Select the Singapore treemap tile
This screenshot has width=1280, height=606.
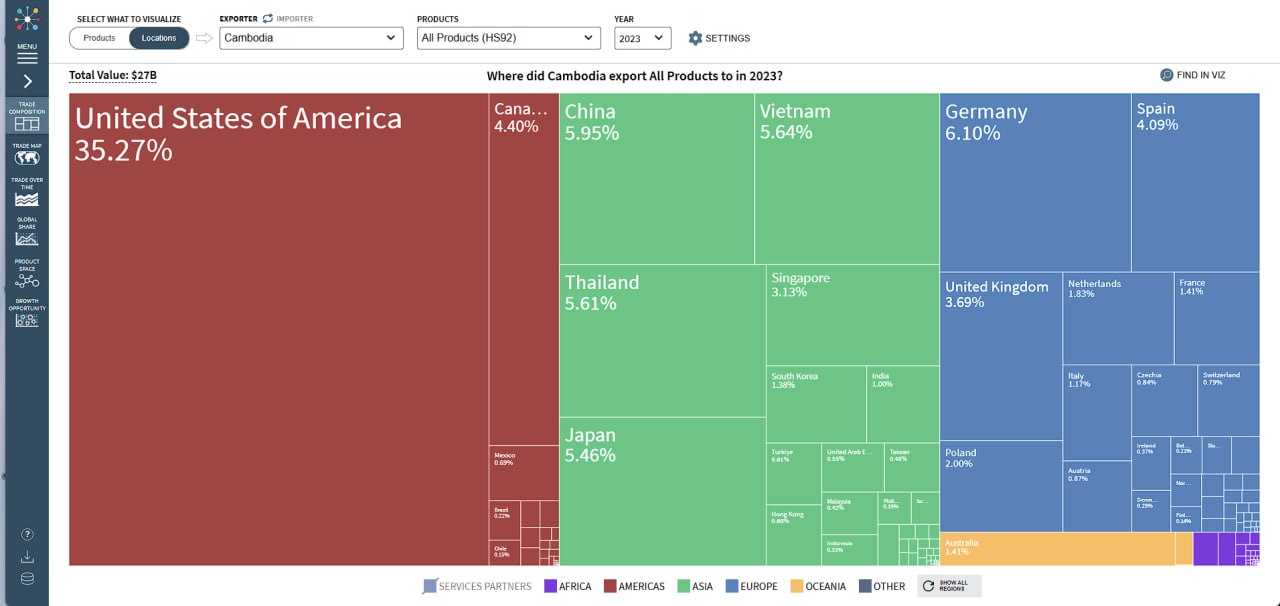tap(852, 315)
